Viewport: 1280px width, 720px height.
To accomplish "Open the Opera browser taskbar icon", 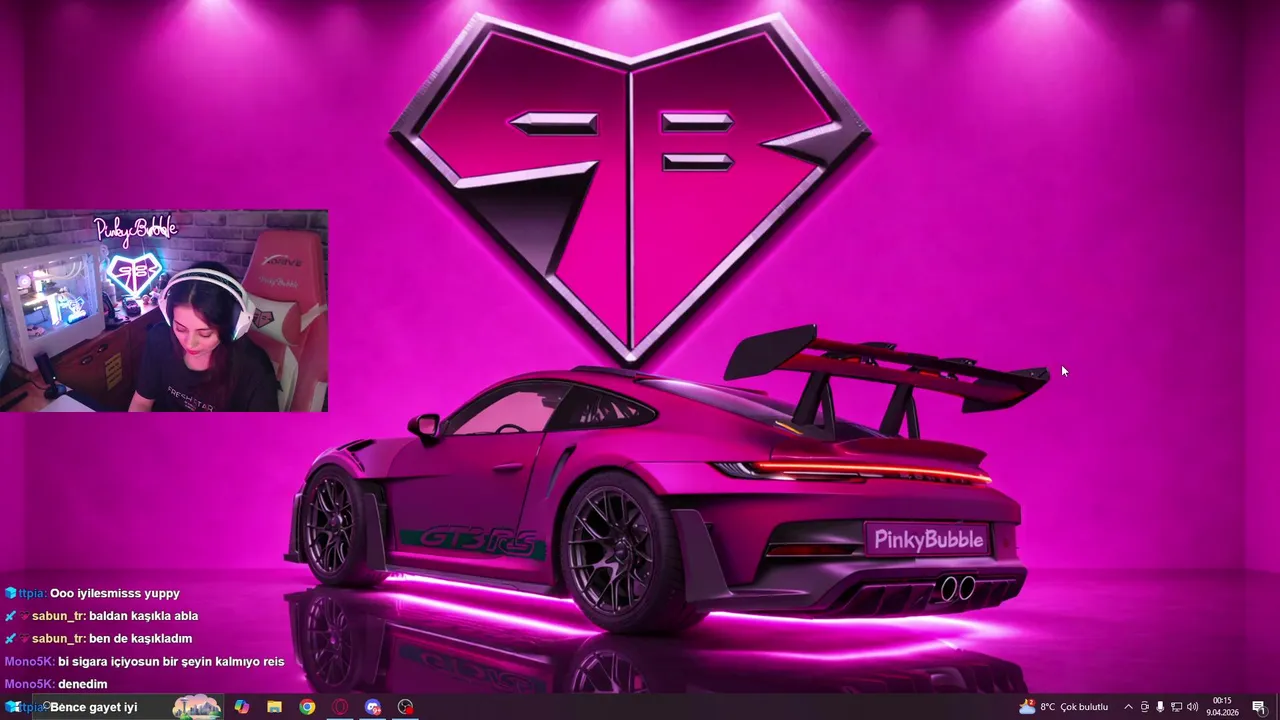I will coord(340,707).
